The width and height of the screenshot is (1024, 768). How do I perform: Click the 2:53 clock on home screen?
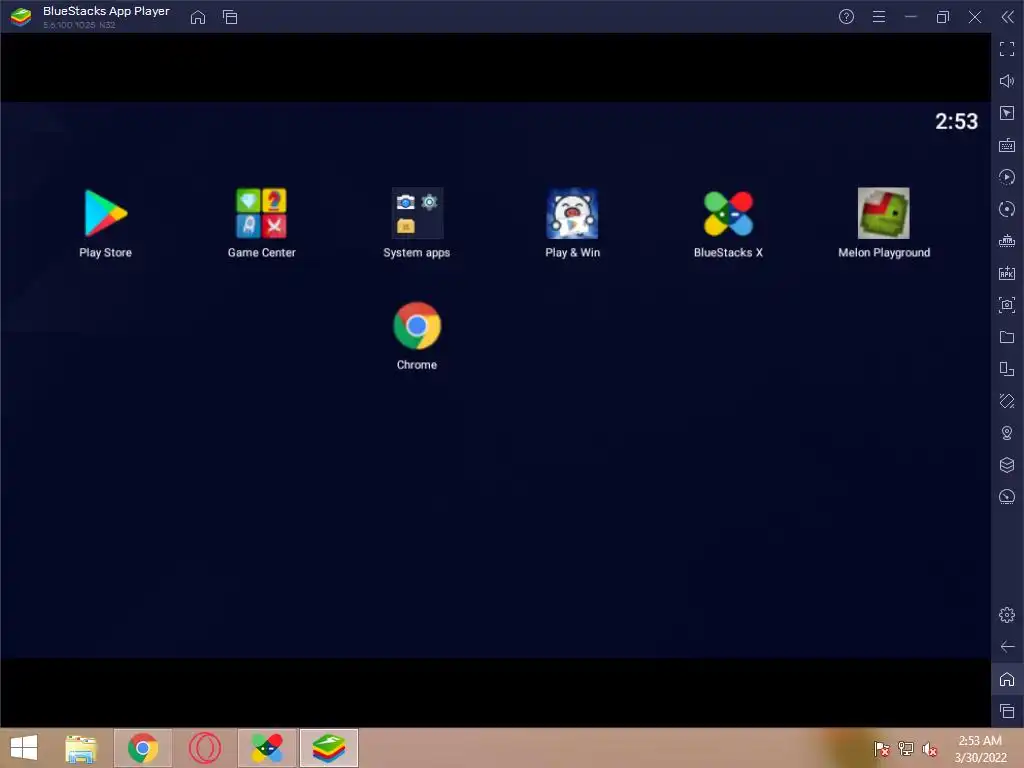[x=956, y=121]
